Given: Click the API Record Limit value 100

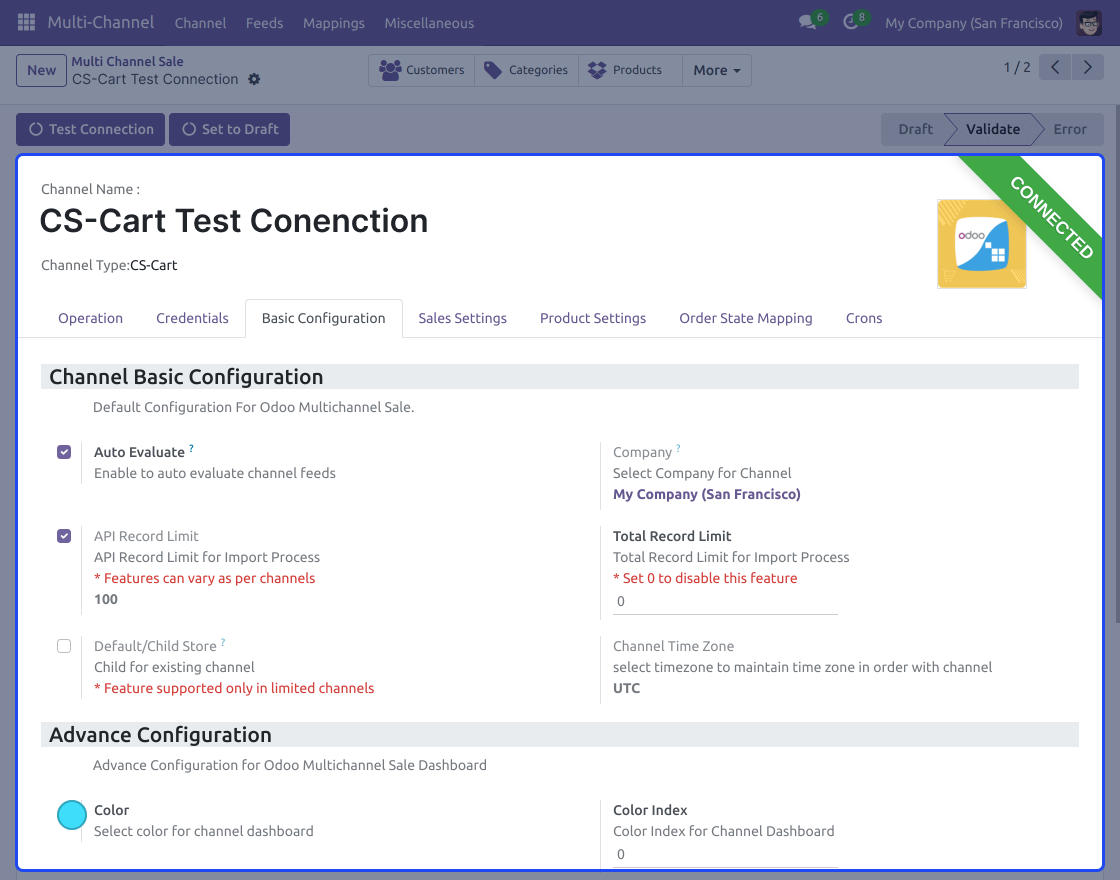Looking at the screenshot, I should click(x=106, y=599).
